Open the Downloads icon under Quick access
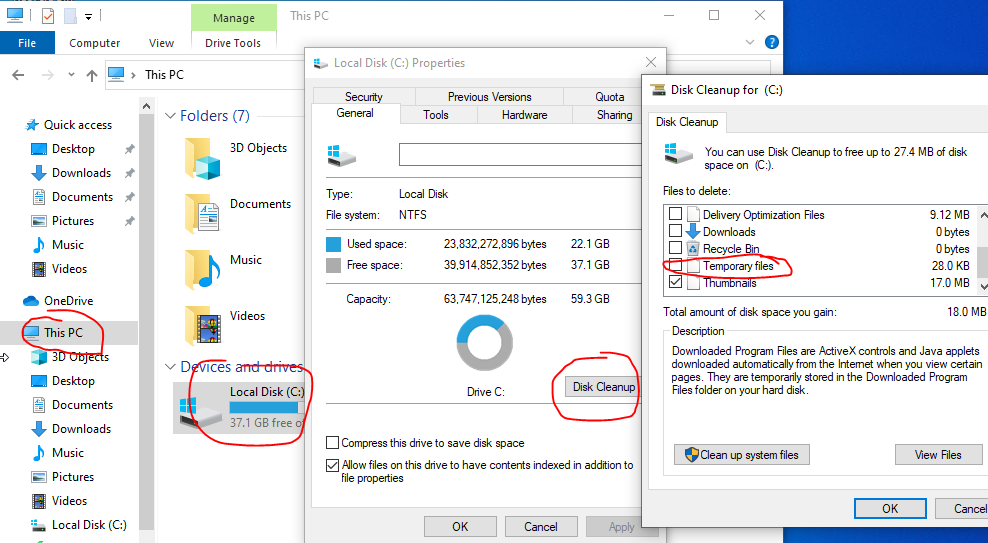Viewport: 988px width, 543px height. [x=39, y=173]
